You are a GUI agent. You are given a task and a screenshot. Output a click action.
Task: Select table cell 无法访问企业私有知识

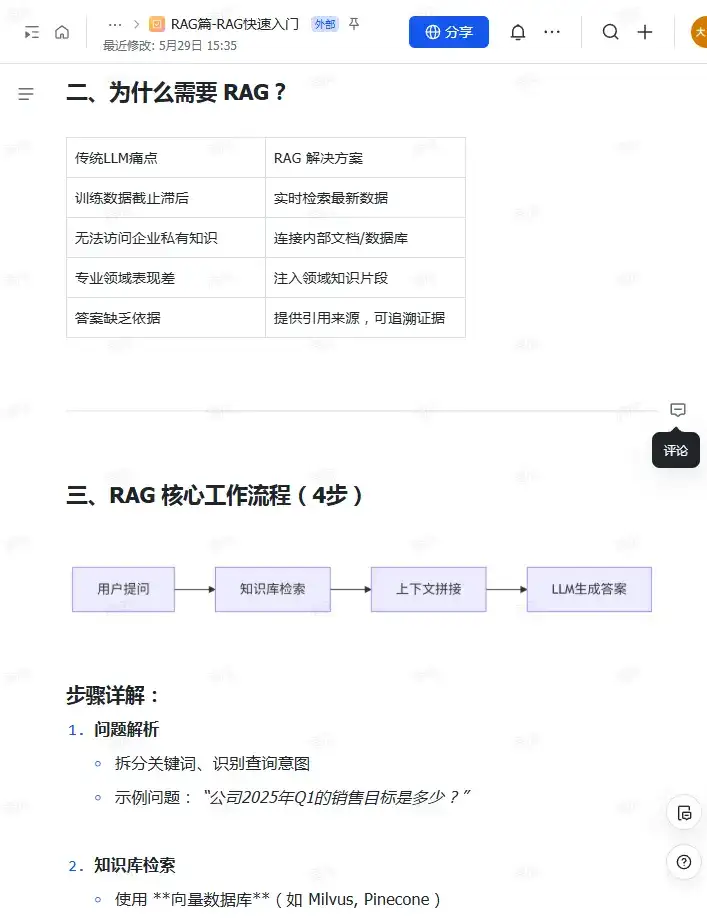pos(166,238)
